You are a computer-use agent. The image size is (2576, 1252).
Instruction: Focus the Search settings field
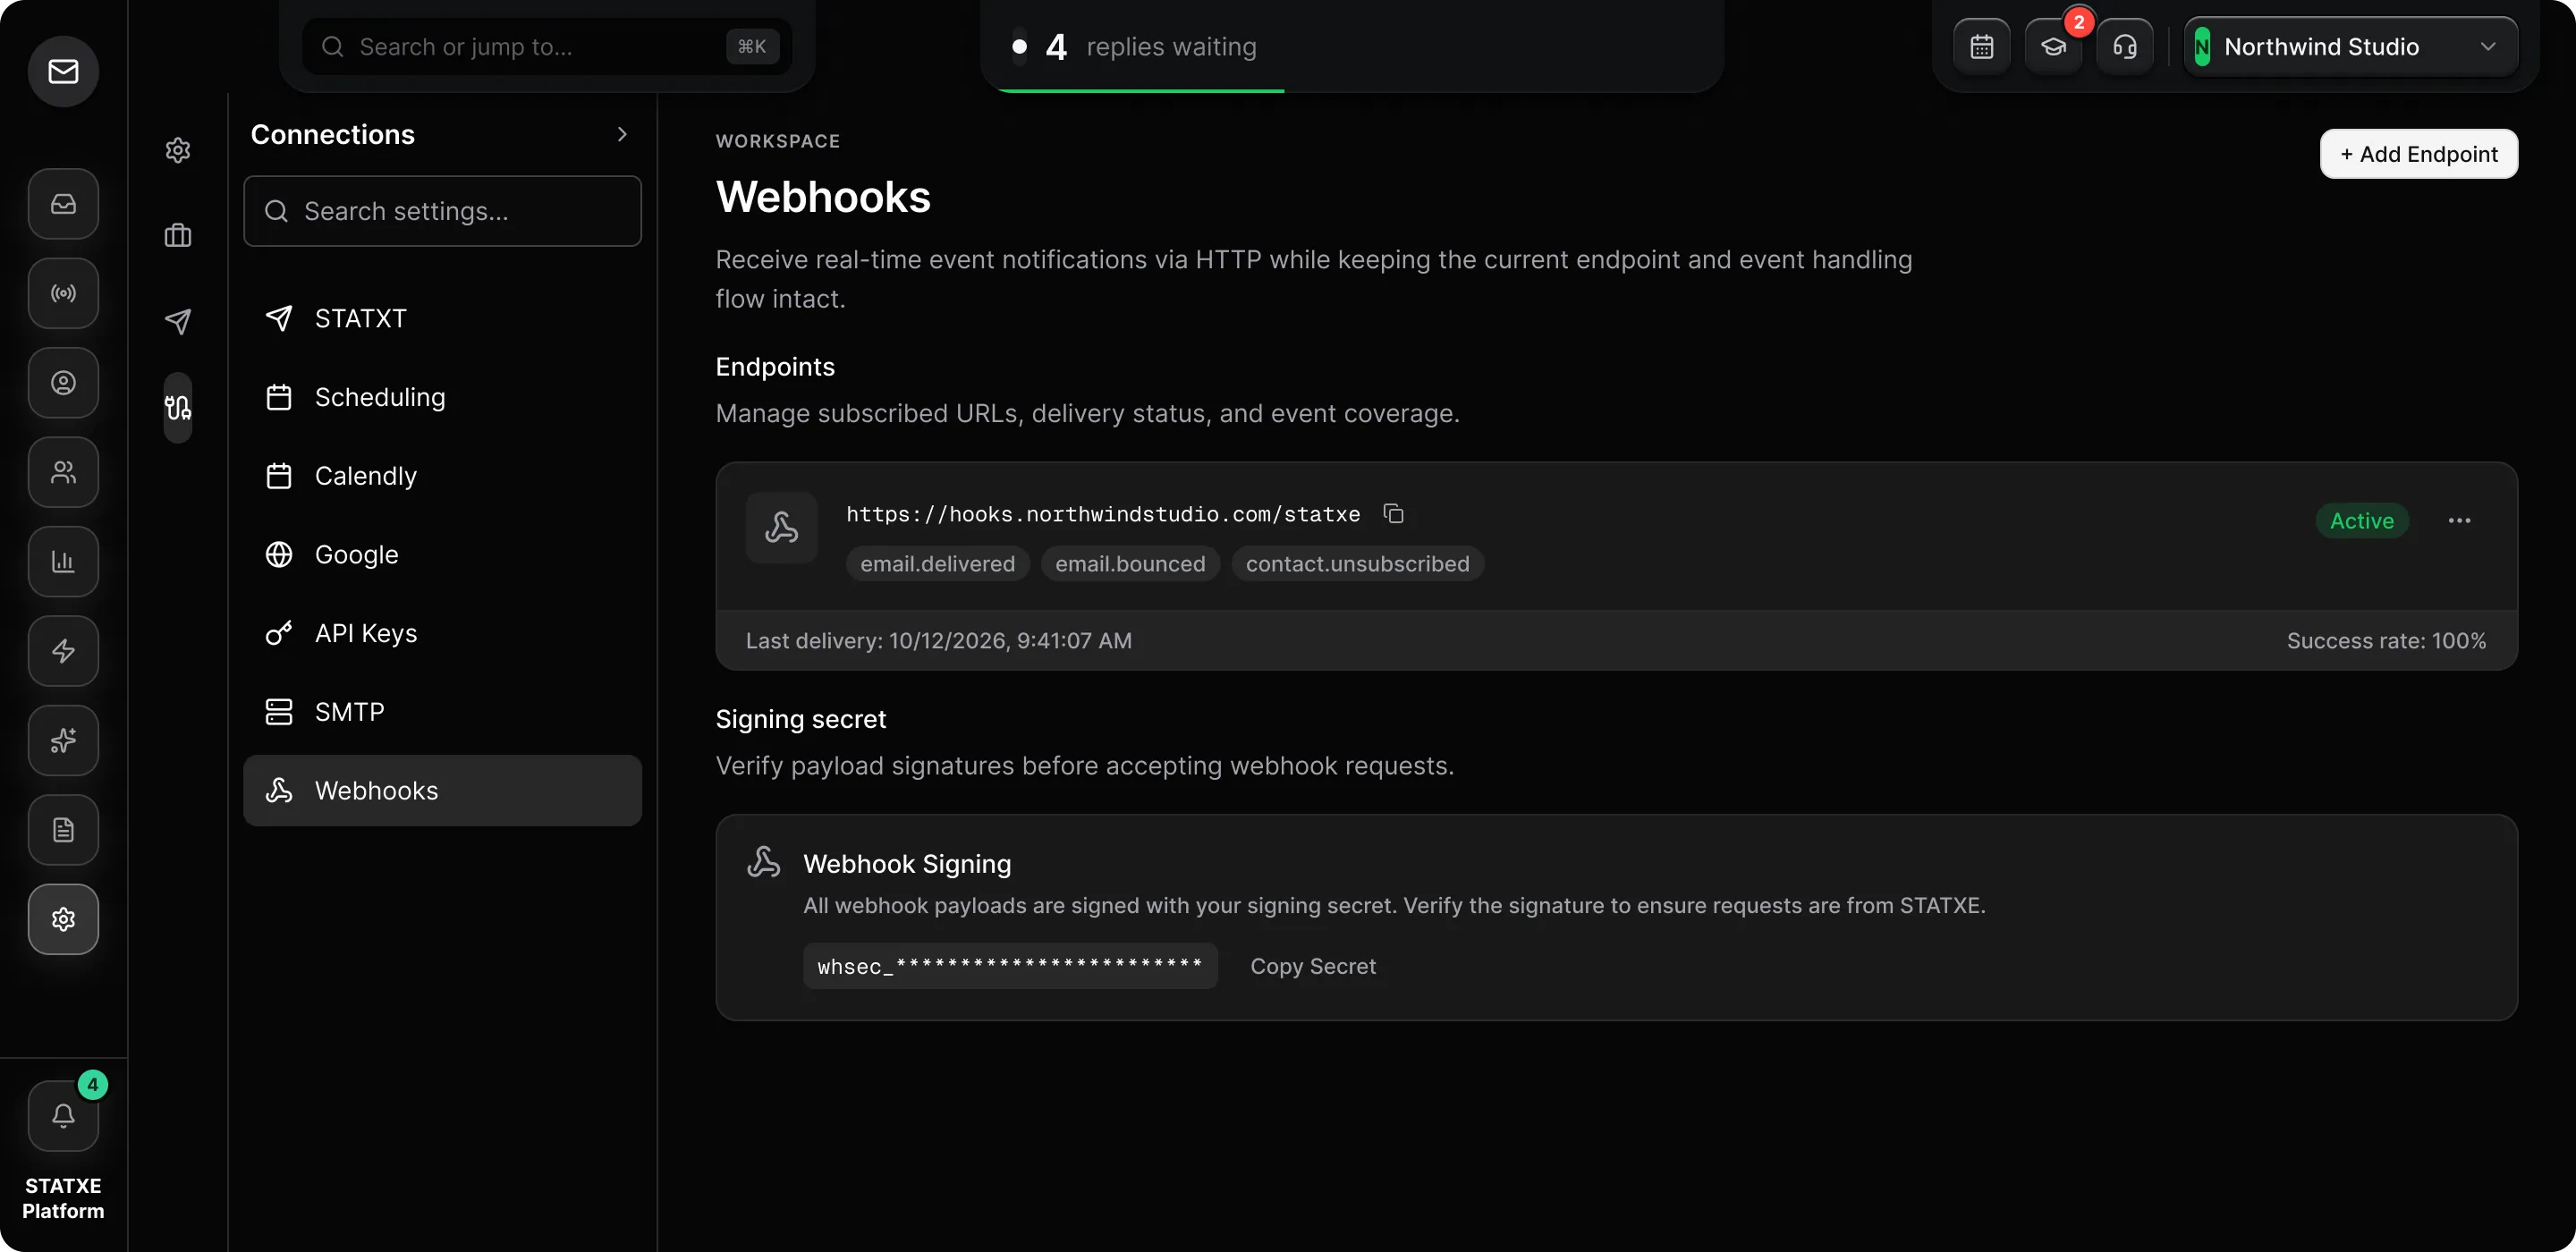pos(442,211)
